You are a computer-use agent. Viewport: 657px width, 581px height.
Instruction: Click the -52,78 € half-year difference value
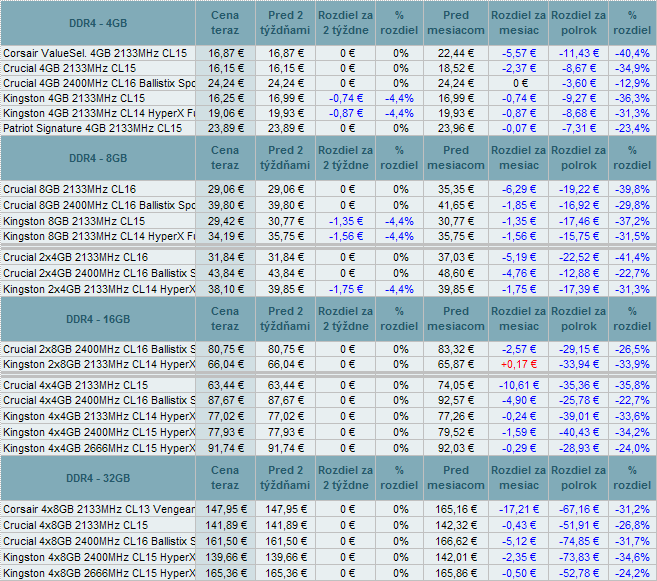click(579, 573)
